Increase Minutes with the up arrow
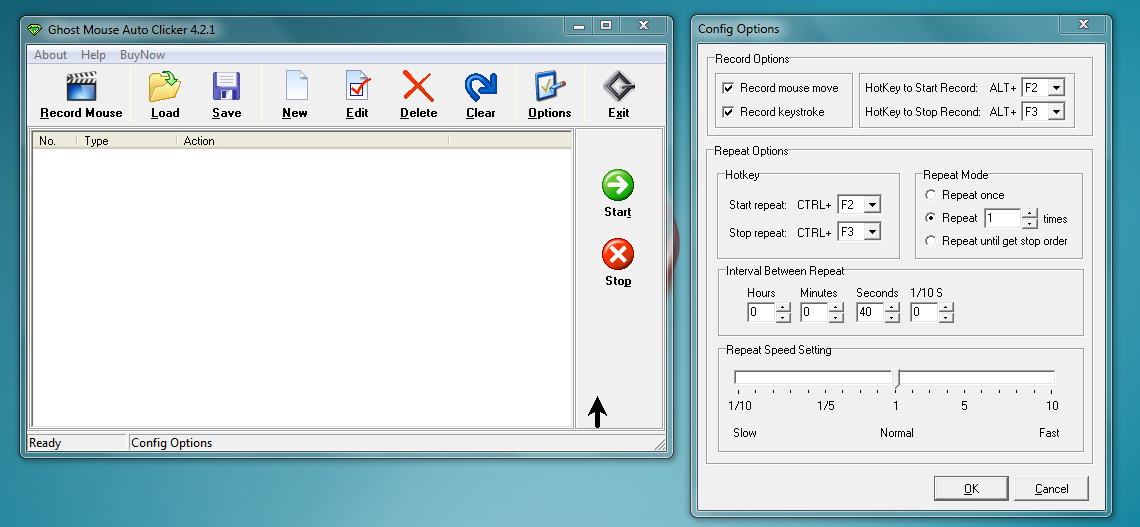Viewport: 1140px width, 527px height. 836,308
